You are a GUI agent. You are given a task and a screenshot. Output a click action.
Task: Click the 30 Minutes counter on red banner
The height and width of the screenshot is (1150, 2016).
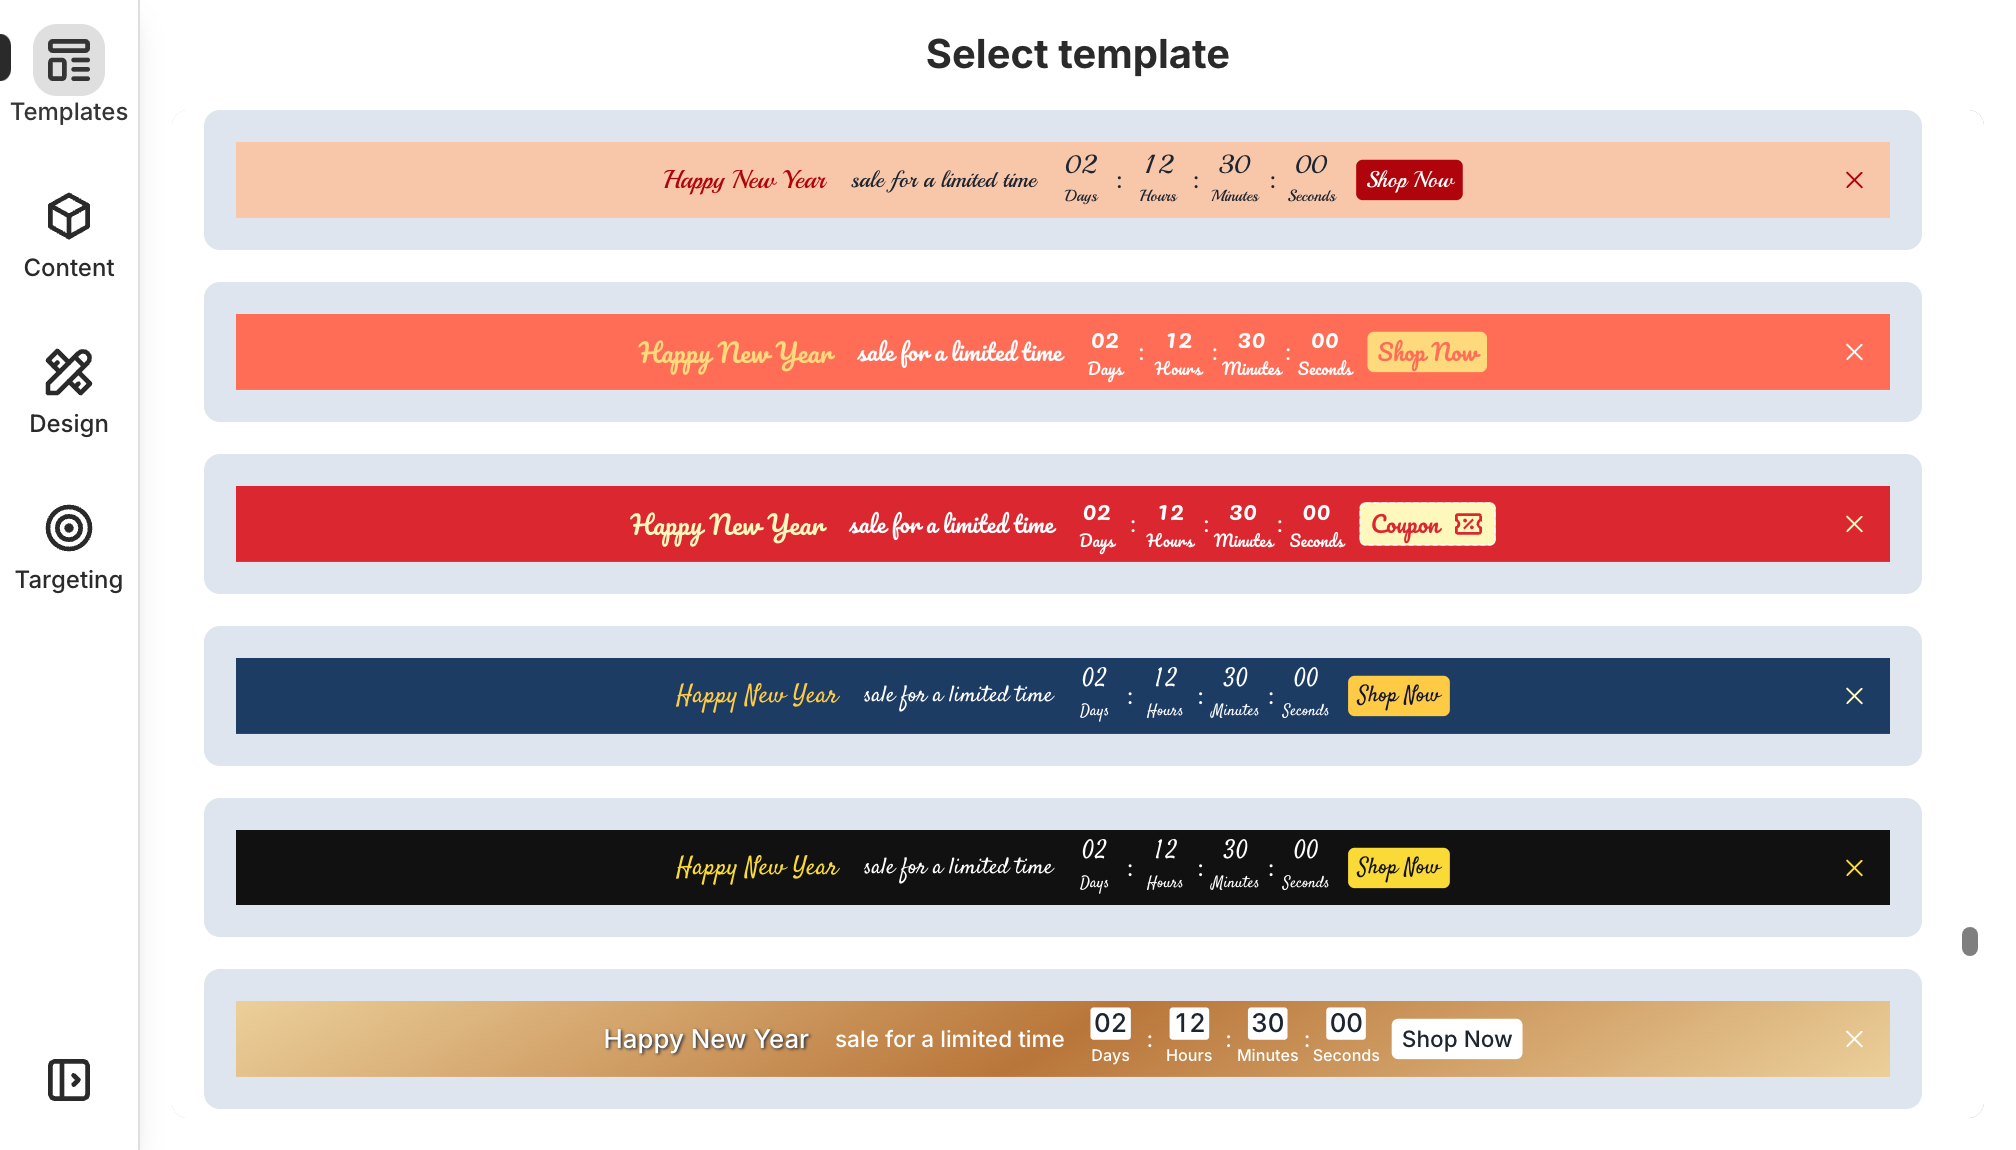[1243, 526]
